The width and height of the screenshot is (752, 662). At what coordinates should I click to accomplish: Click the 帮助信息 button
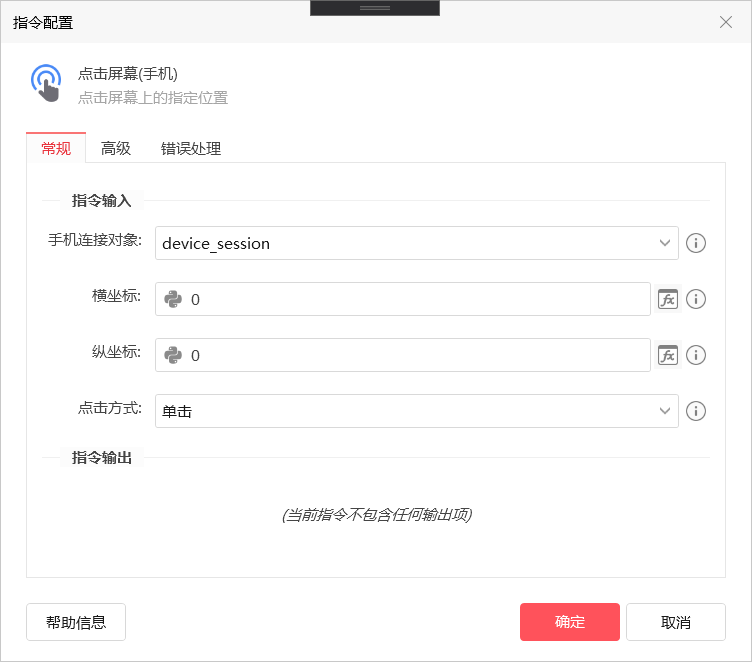pyautogui.click(x=76, y=622)
